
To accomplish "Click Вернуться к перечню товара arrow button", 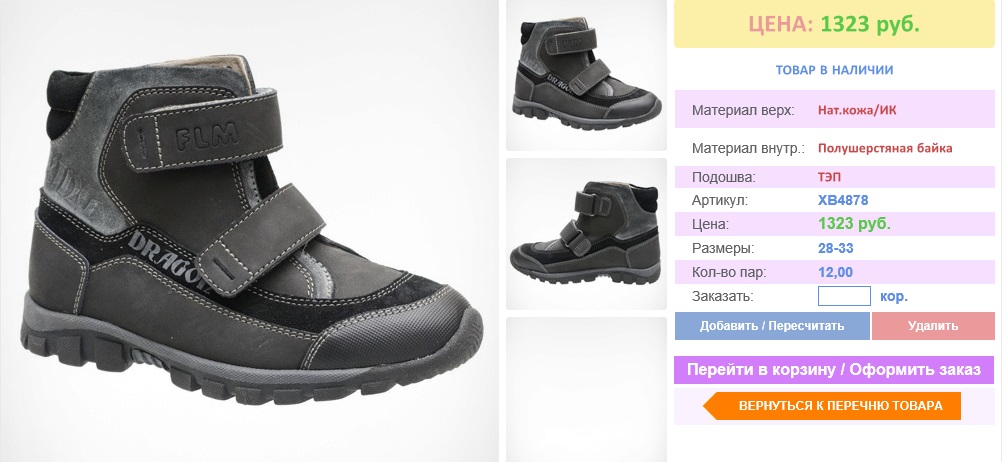I will point(832,406).
